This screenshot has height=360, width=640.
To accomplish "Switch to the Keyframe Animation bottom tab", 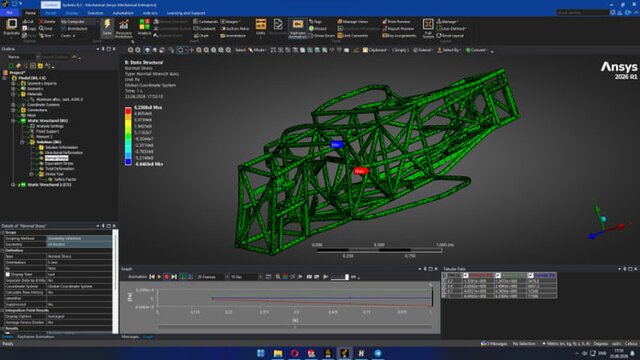I will [36, 337].
